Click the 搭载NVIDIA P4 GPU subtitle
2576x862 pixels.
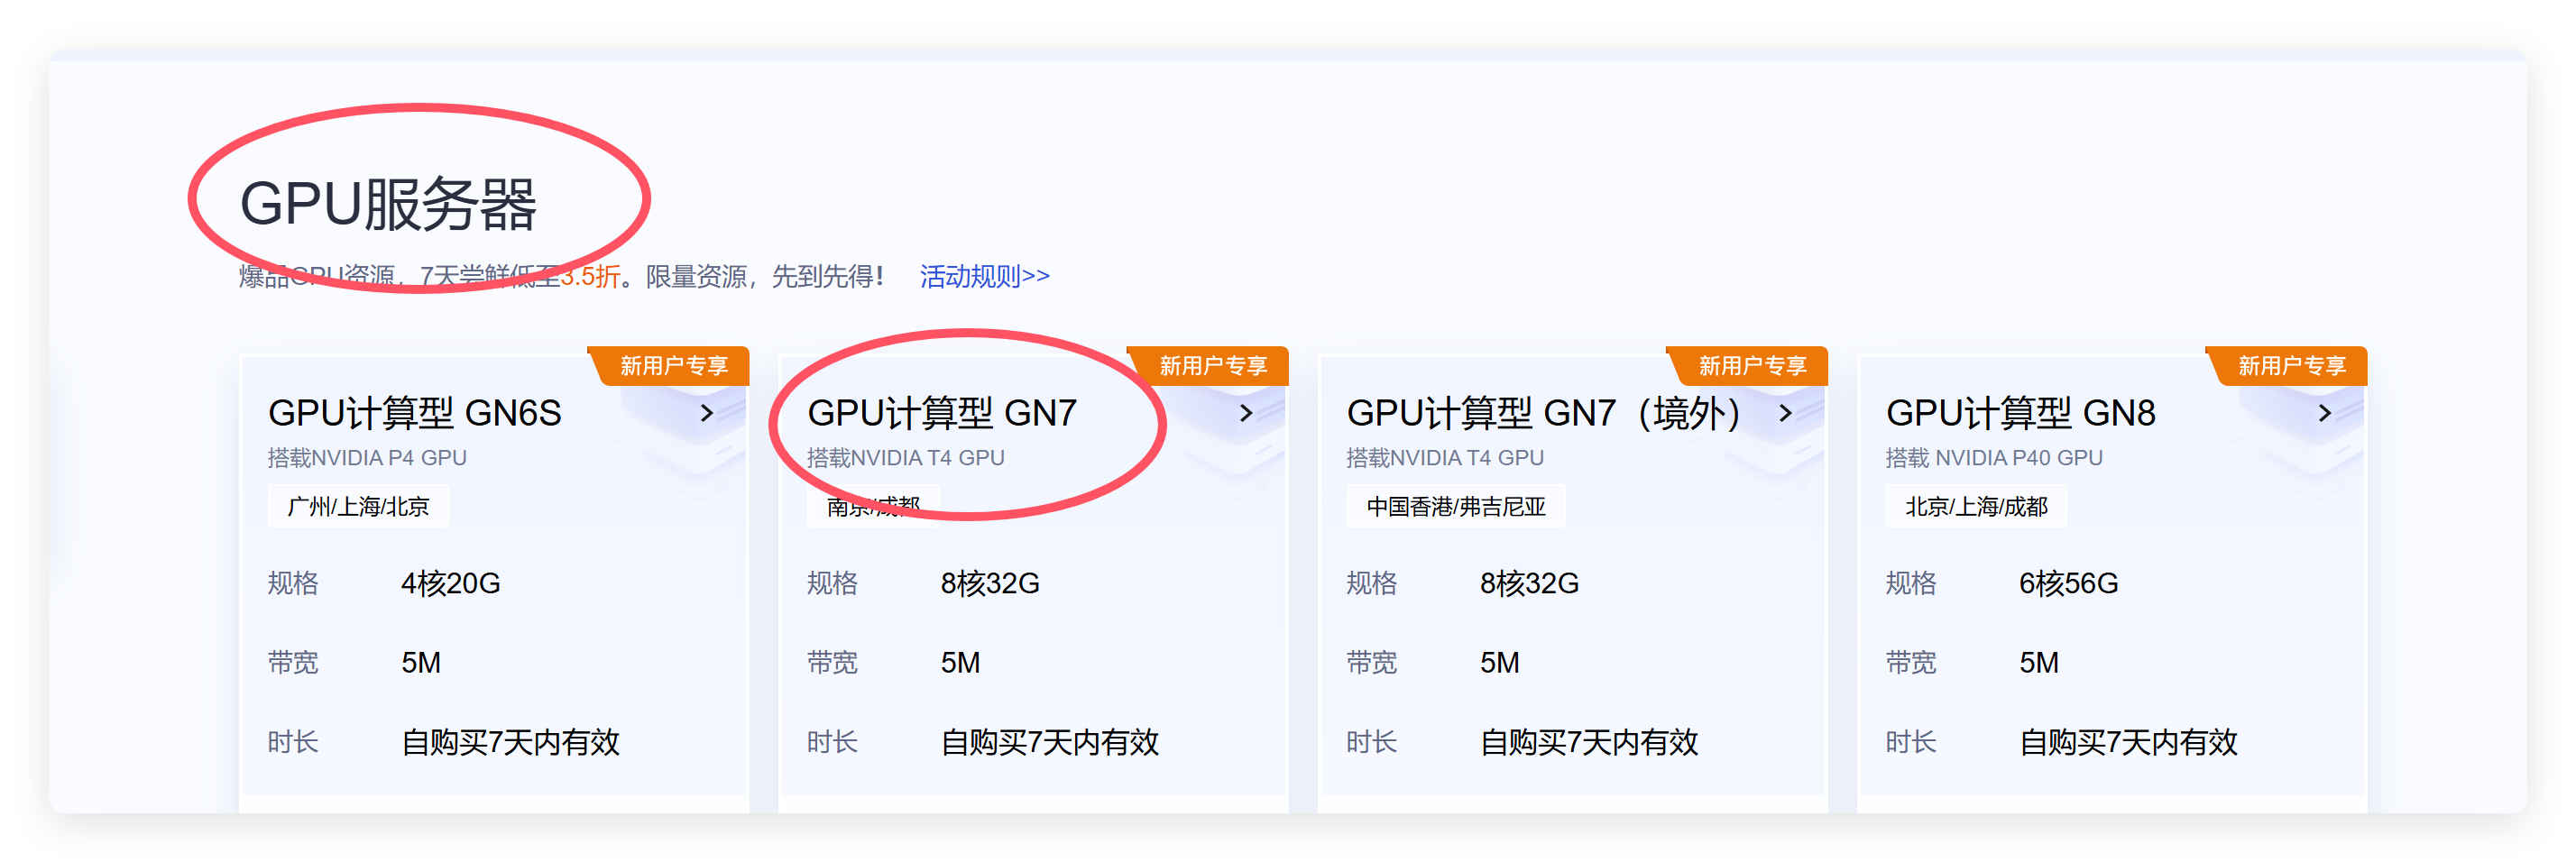pos(367,458)
